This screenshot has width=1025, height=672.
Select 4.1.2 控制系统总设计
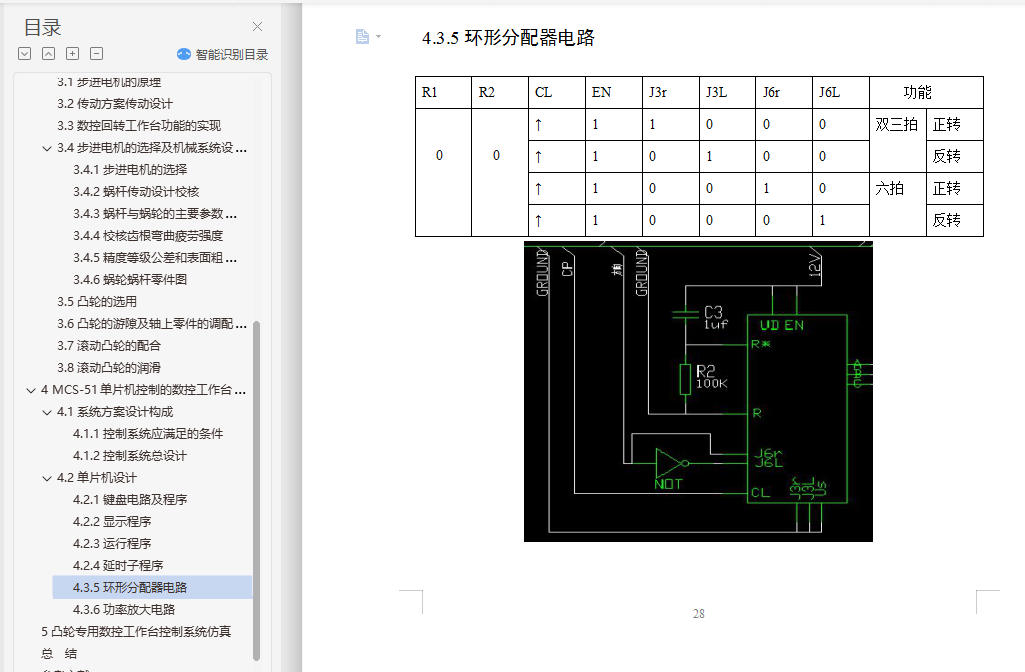(x=129, y=456)
